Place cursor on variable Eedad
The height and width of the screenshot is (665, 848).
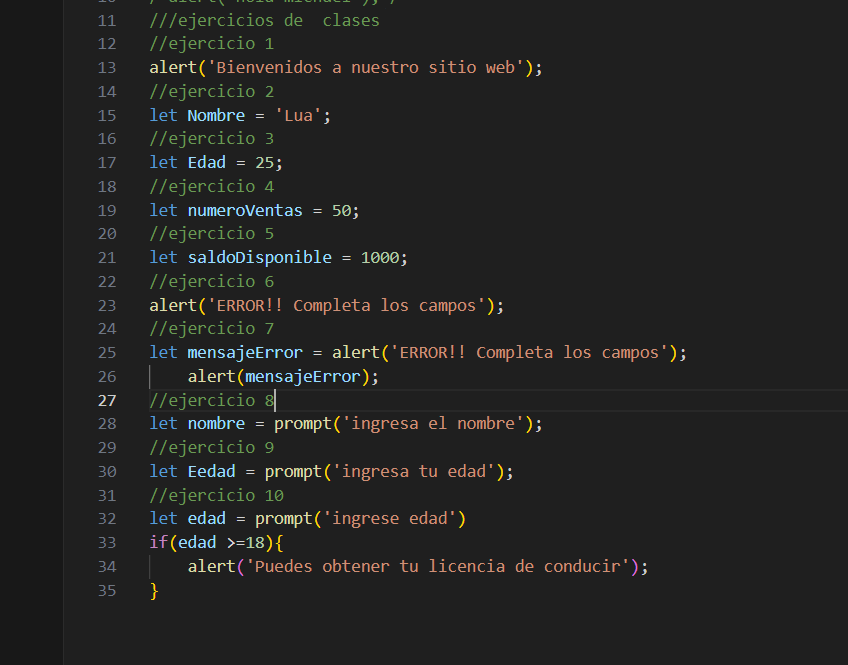pos(211,471)
